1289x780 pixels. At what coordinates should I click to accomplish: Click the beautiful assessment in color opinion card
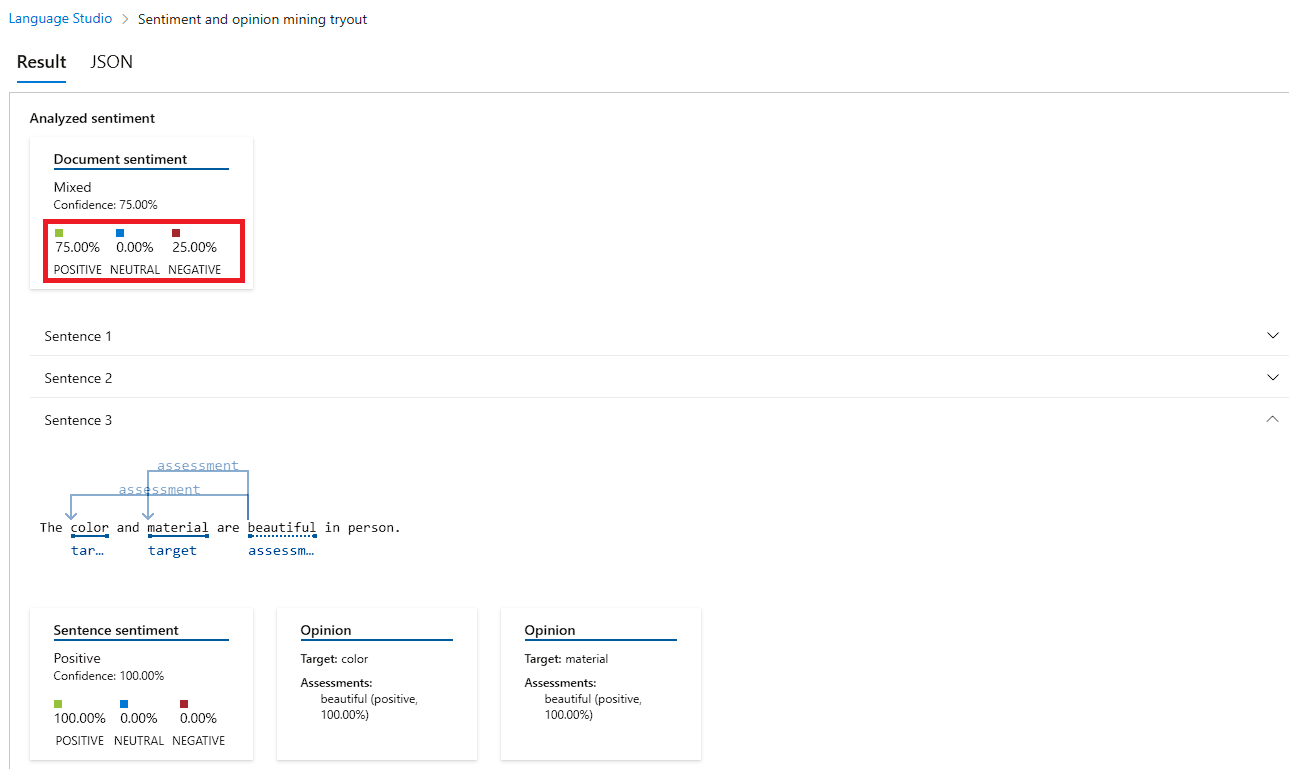tap(369, 707)
